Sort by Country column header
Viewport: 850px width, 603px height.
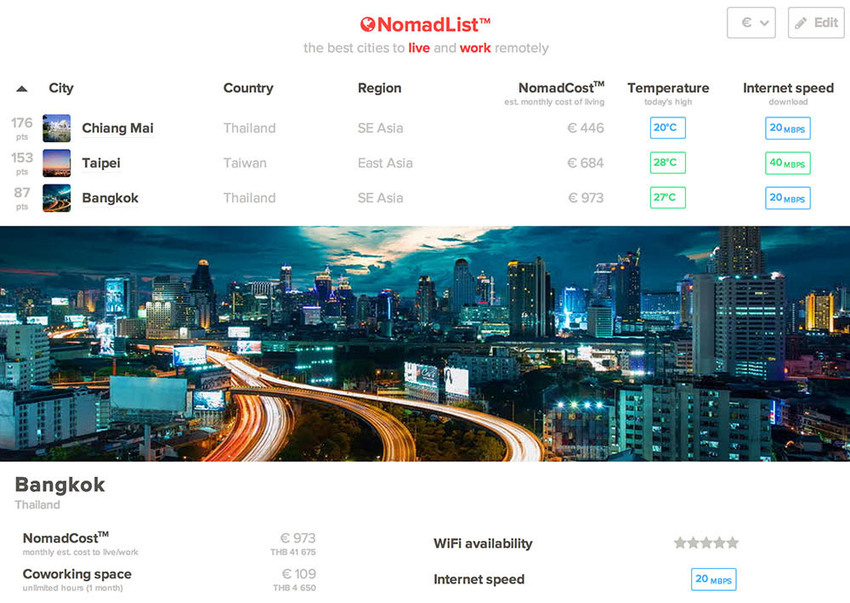coord(248,88)
